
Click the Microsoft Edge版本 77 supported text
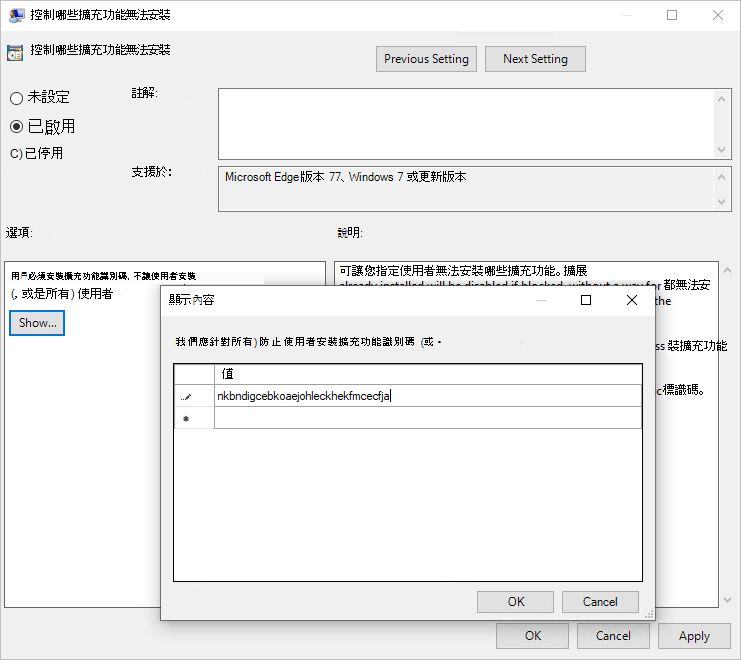[345, 177]
